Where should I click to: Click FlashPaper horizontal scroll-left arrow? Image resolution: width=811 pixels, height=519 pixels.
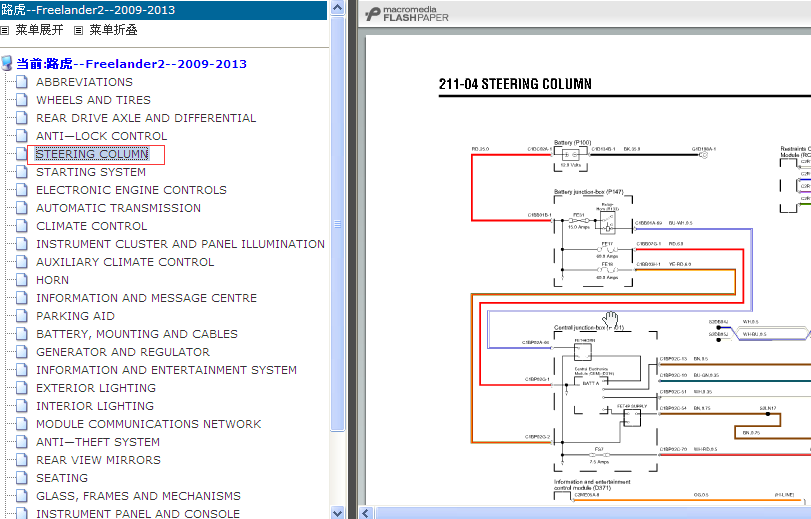tap(366, 513)
